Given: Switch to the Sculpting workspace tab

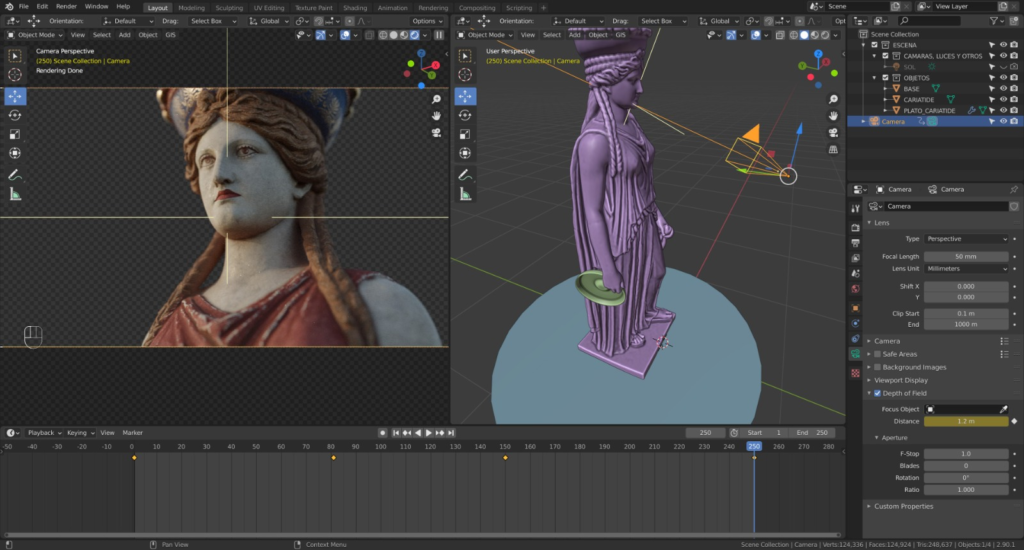Looking at the screenshot, I should click(x=229, y=7).
